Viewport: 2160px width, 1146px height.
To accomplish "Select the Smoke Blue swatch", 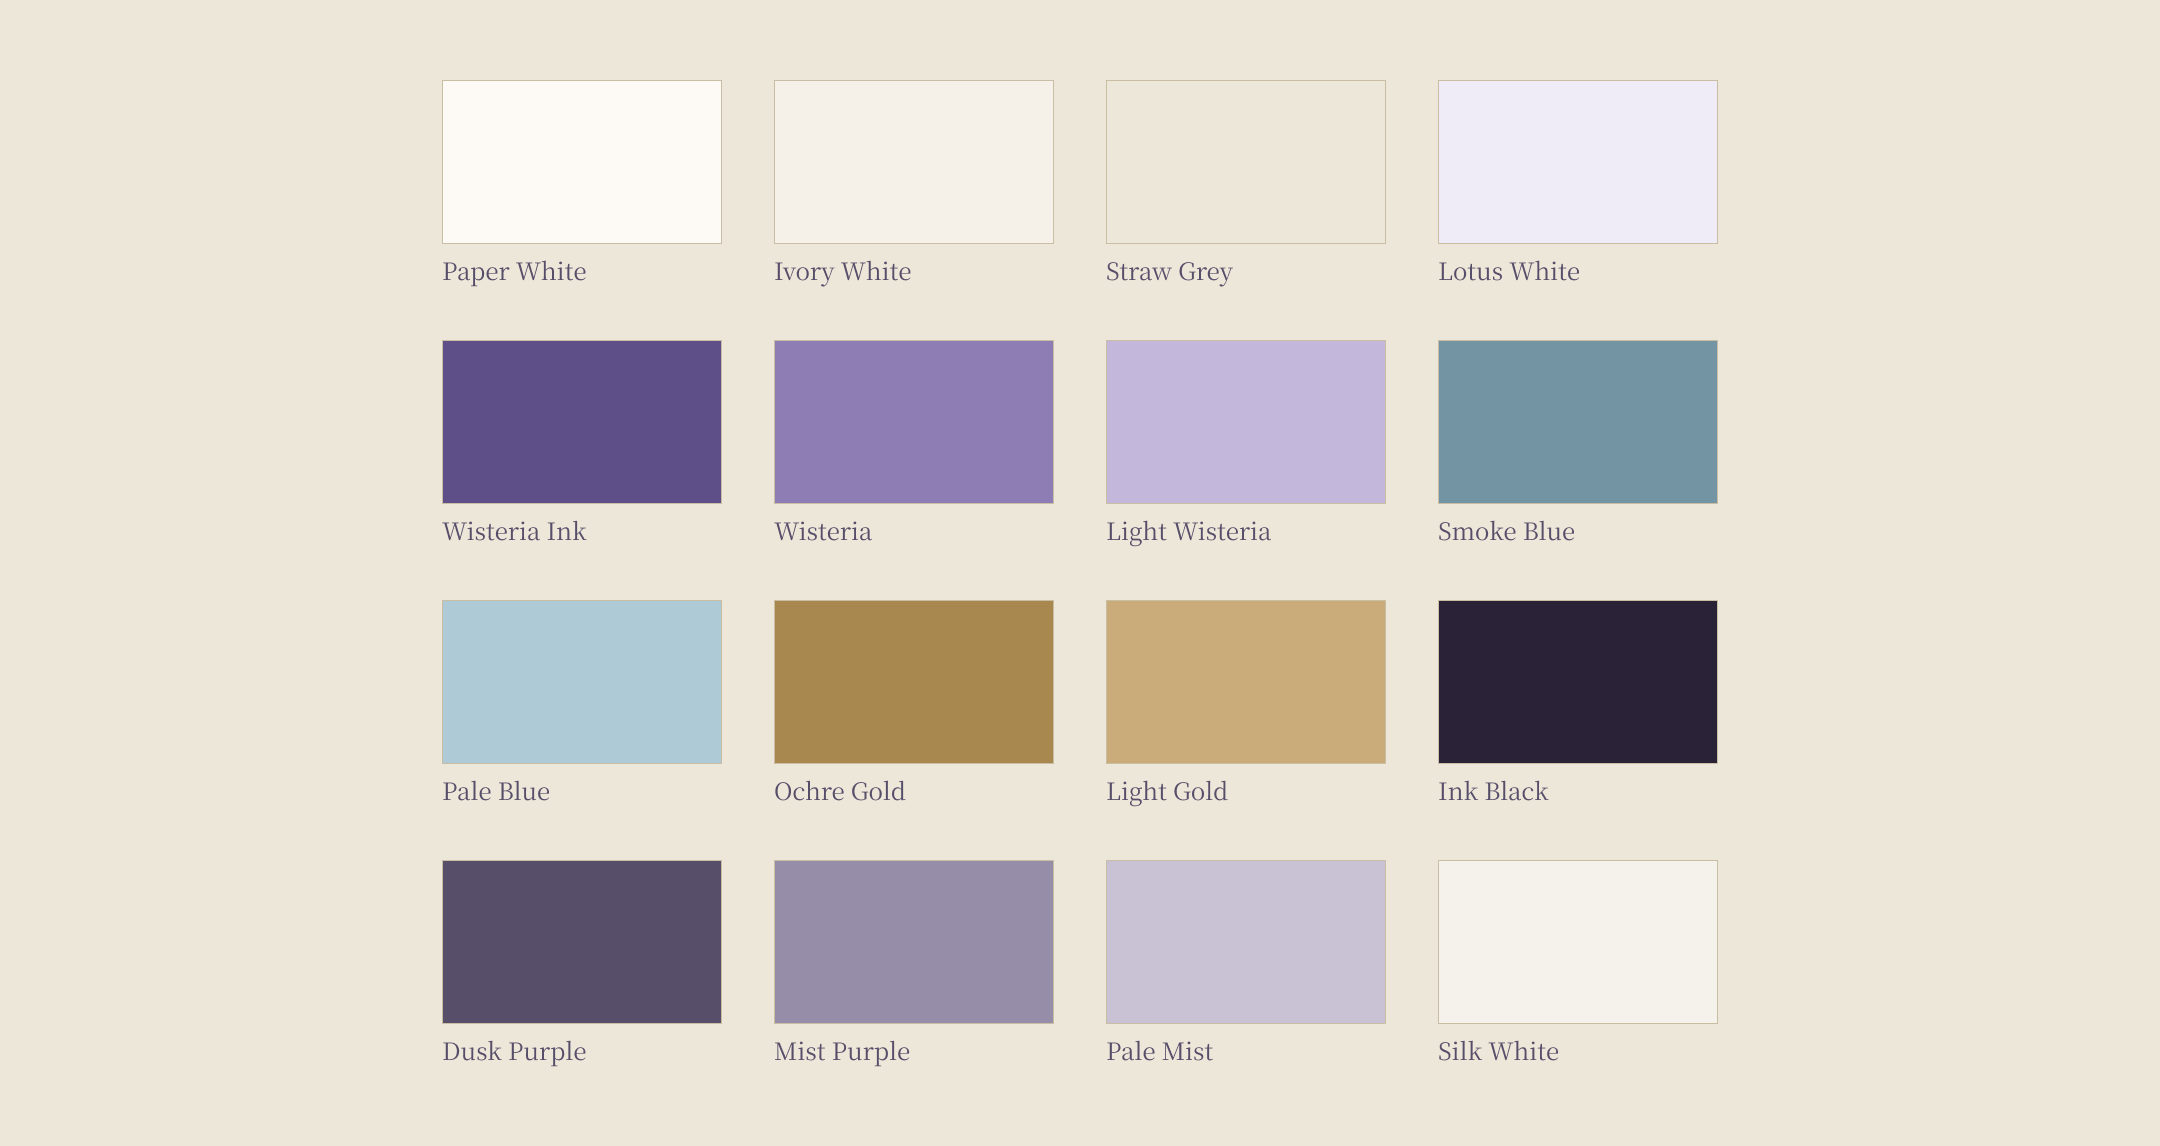I will tap(1578, 422).
